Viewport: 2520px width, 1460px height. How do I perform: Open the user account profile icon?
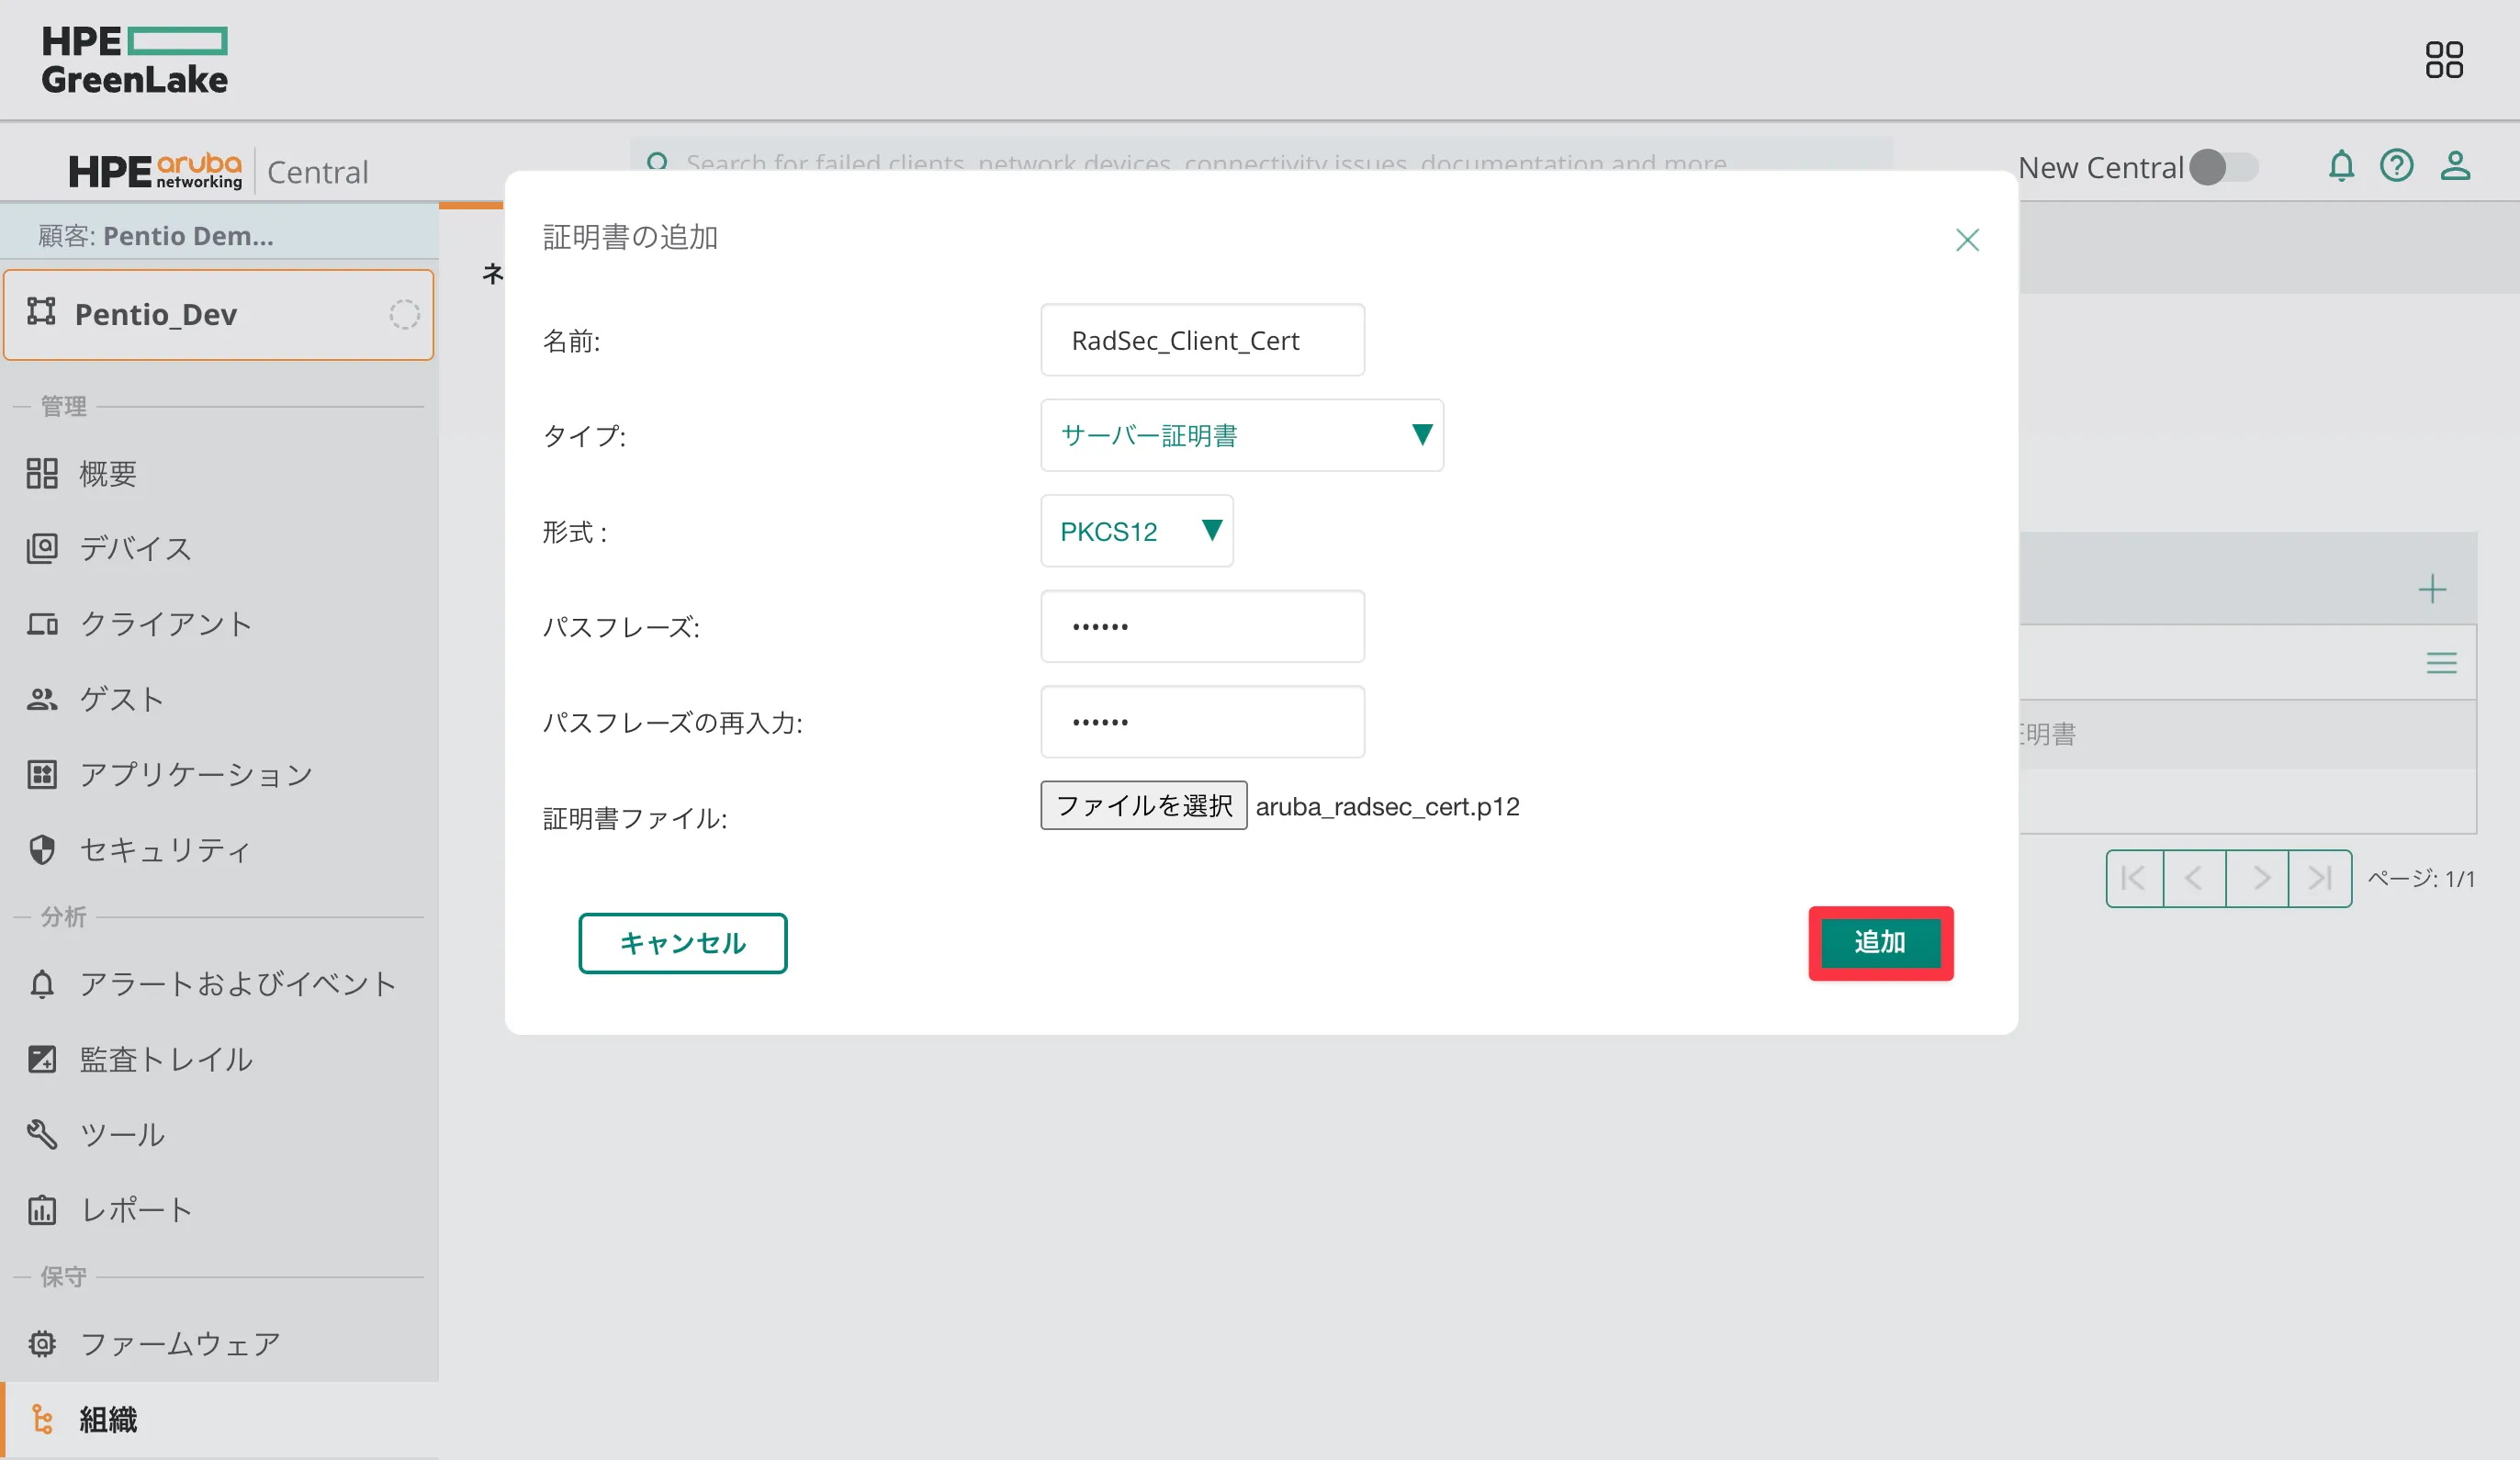pos(2454,166)
